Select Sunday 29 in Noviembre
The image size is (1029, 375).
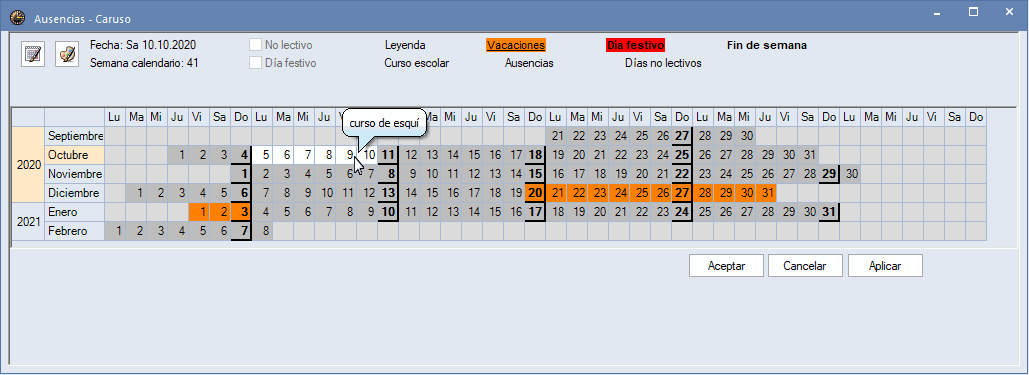[x=829, y=174]
